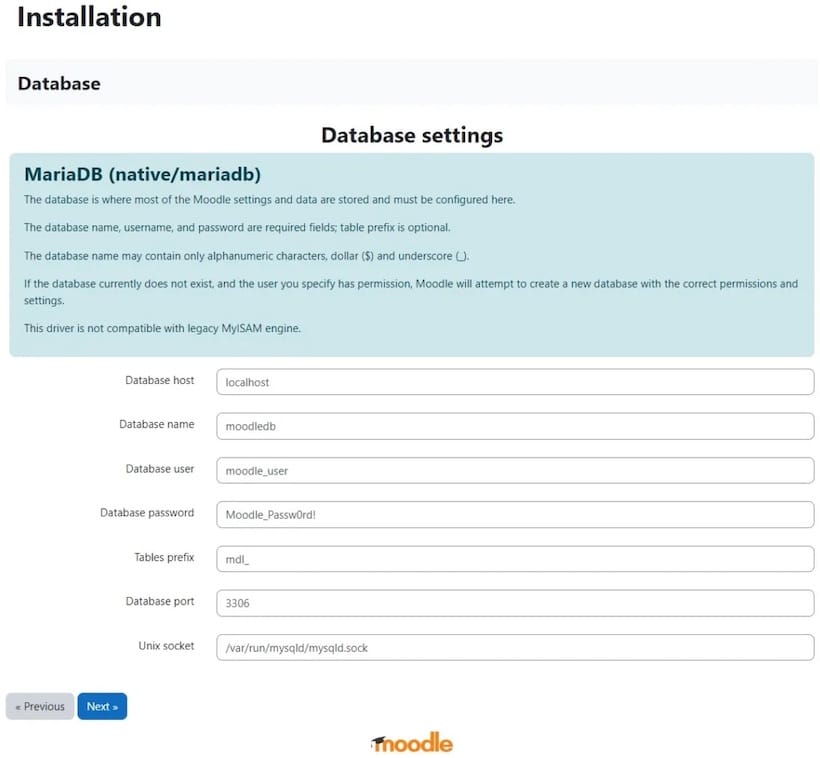The width and height of the screenshot is (820, 758).
Task: Click the sentence about where Moodle settings are stored
Action: [269, 200]
